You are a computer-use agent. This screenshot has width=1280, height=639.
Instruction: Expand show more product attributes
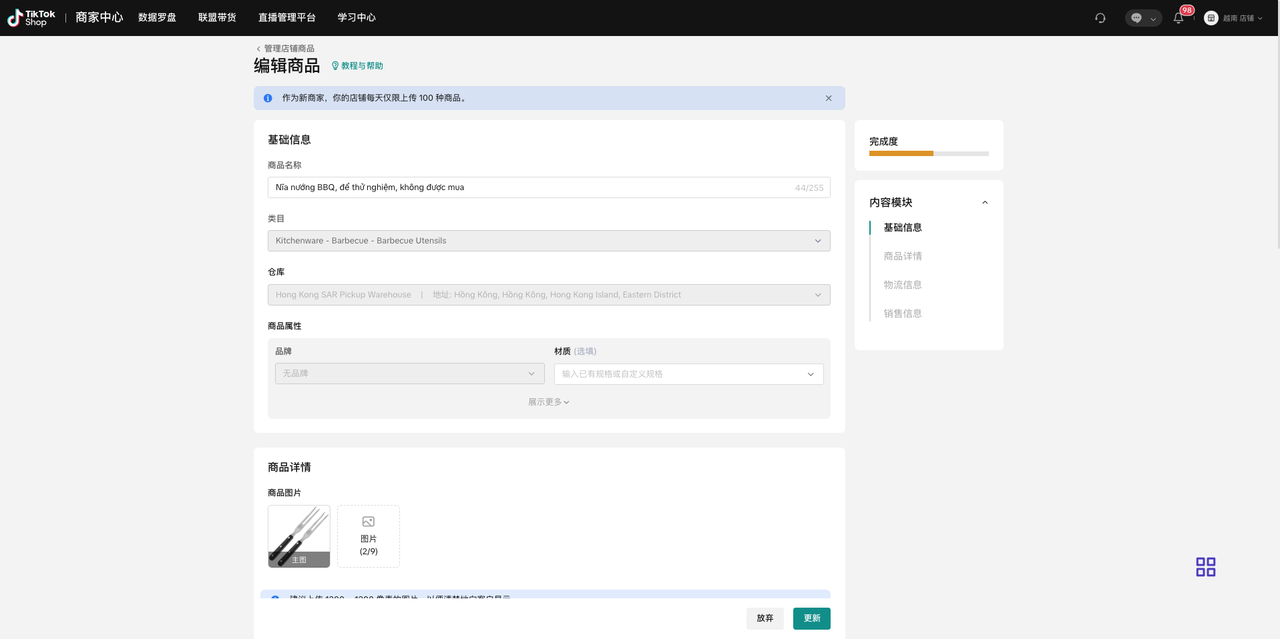click(x=548, y=402)
